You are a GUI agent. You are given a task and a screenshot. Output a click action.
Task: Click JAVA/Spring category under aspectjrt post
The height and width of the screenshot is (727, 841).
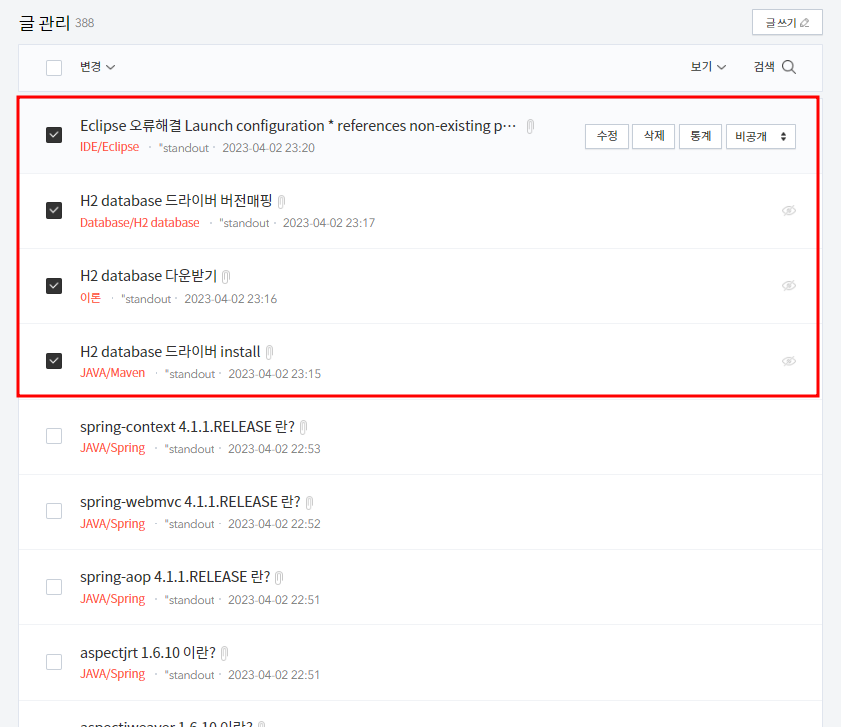[x=113, y=674]
